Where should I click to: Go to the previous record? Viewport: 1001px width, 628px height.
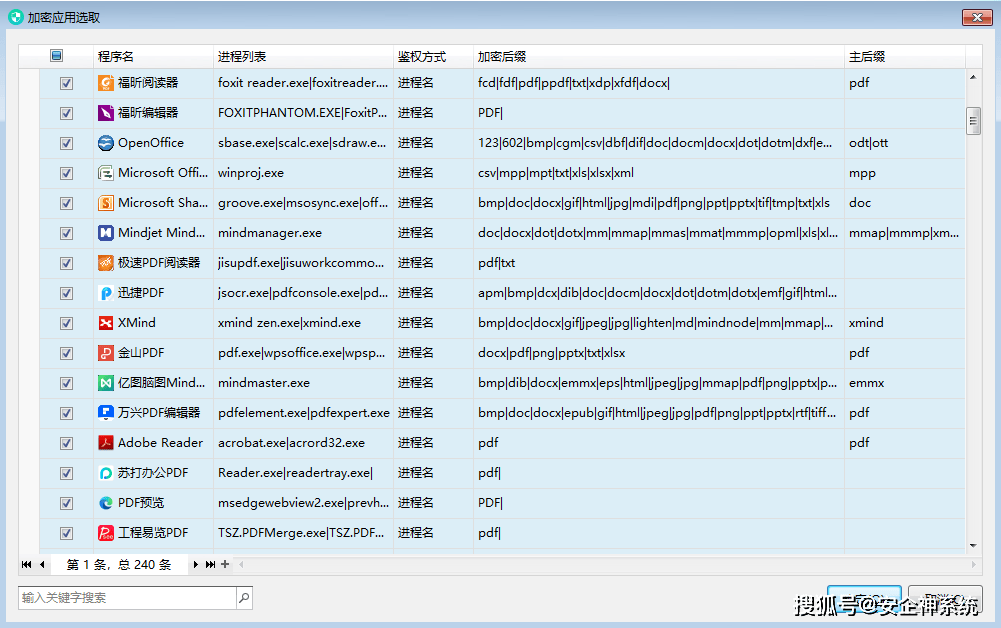pos(42,564)
